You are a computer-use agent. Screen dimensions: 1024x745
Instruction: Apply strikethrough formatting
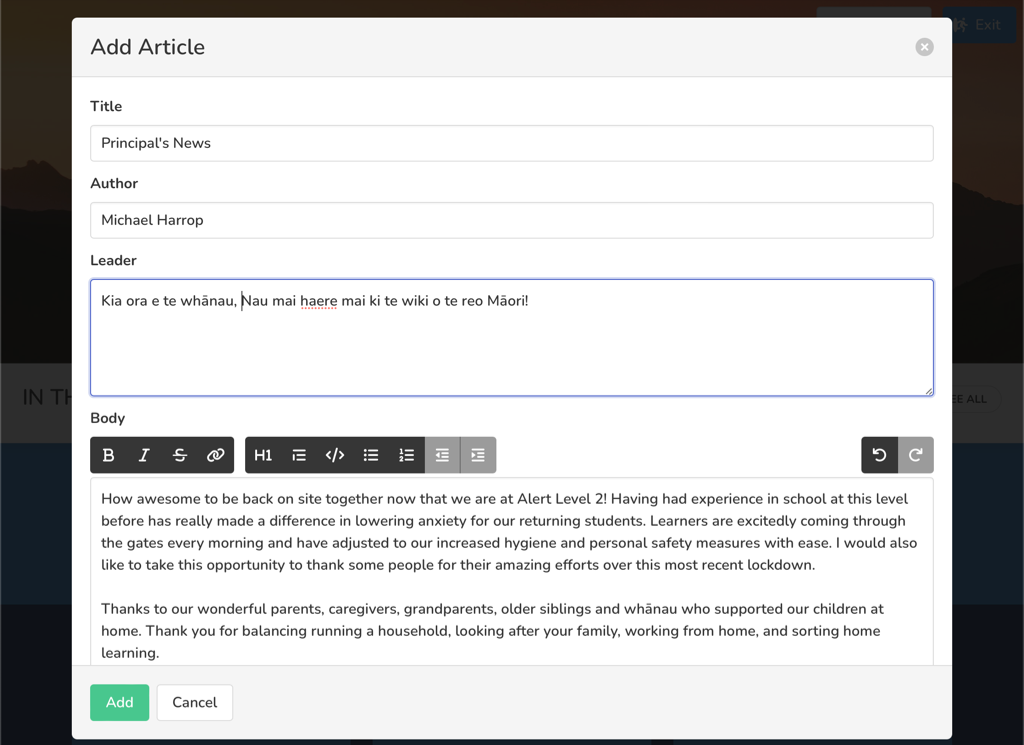tap(180, 455)
